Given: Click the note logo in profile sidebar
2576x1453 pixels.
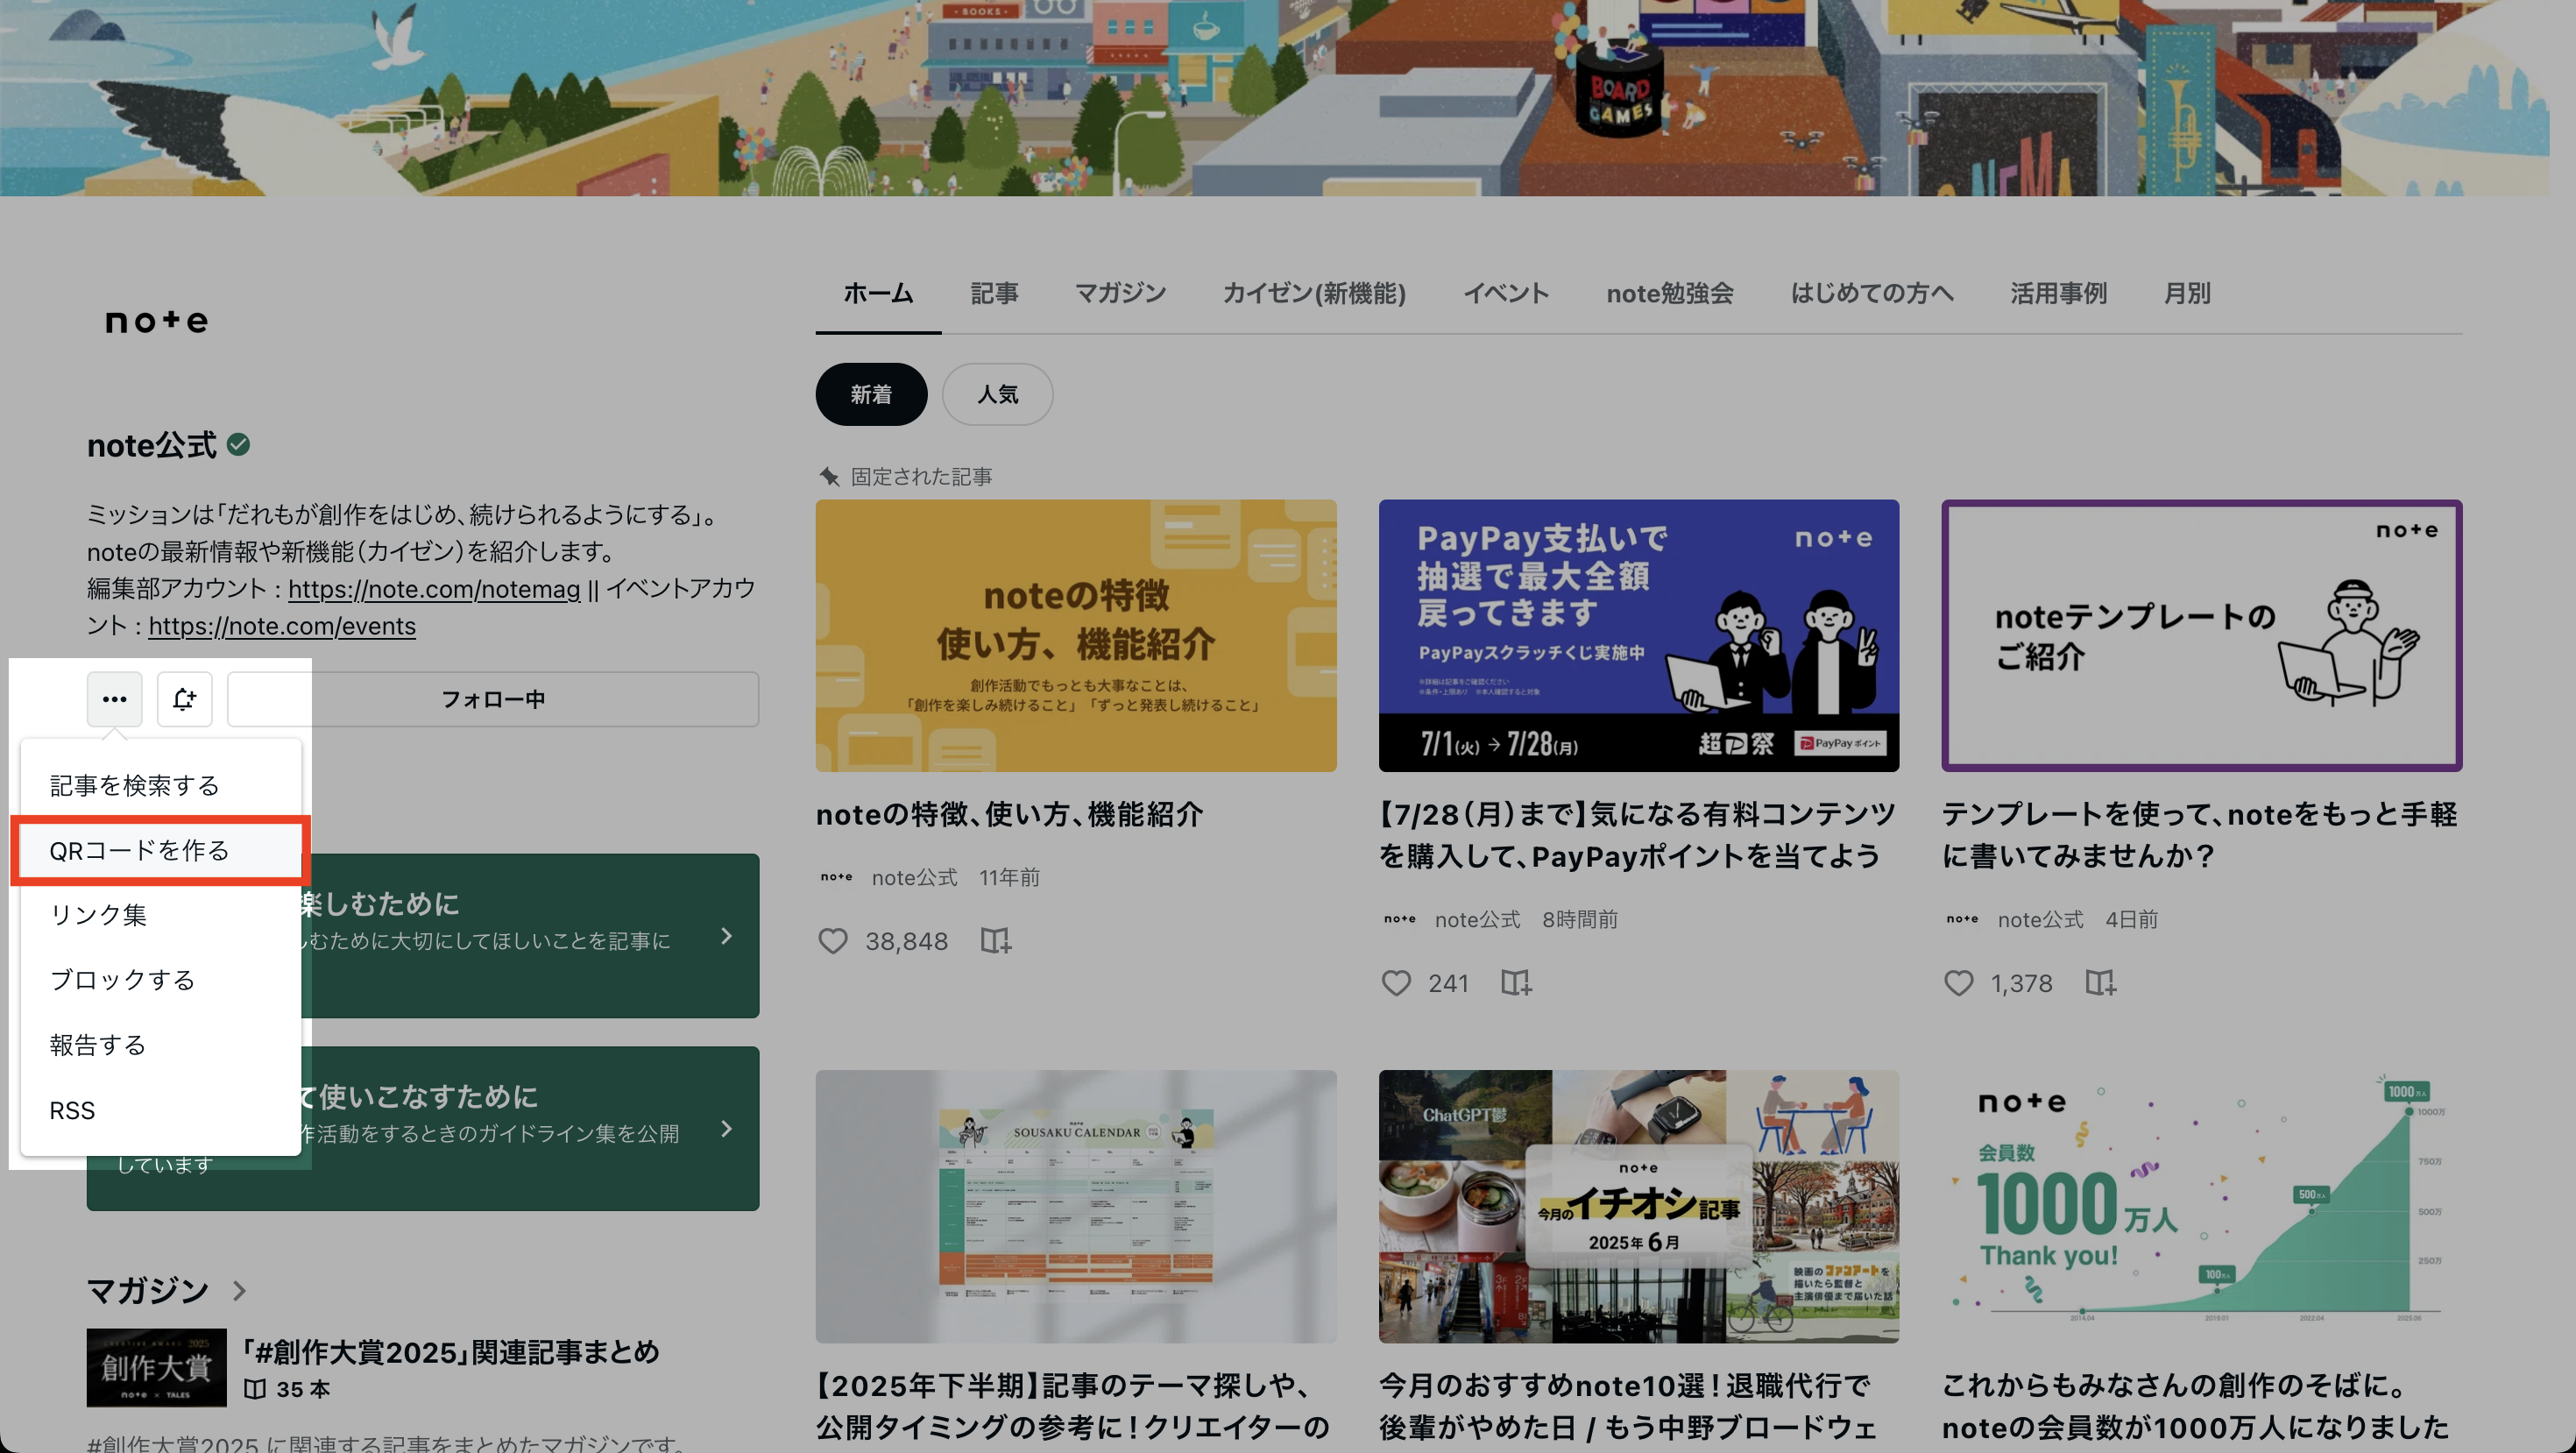Looking at the screenshot, I should point(157,321).
